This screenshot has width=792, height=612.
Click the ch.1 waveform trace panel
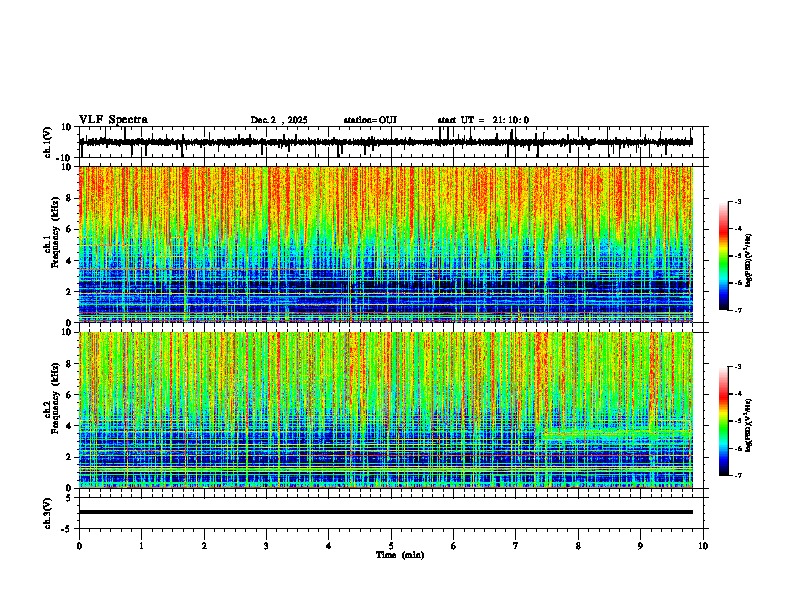point(391,142)
